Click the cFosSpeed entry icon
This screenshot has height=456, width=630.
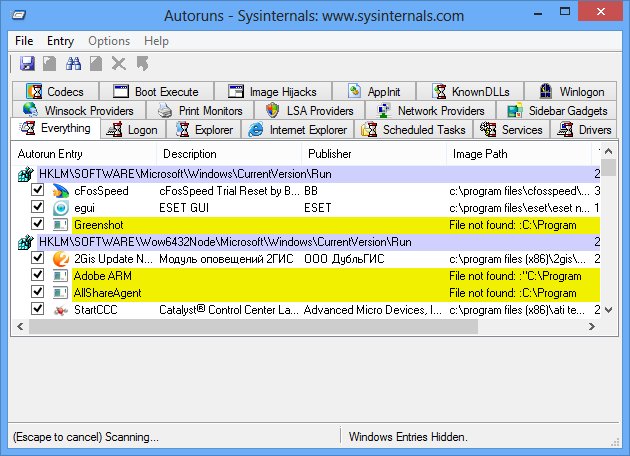[x=61, y=191]
